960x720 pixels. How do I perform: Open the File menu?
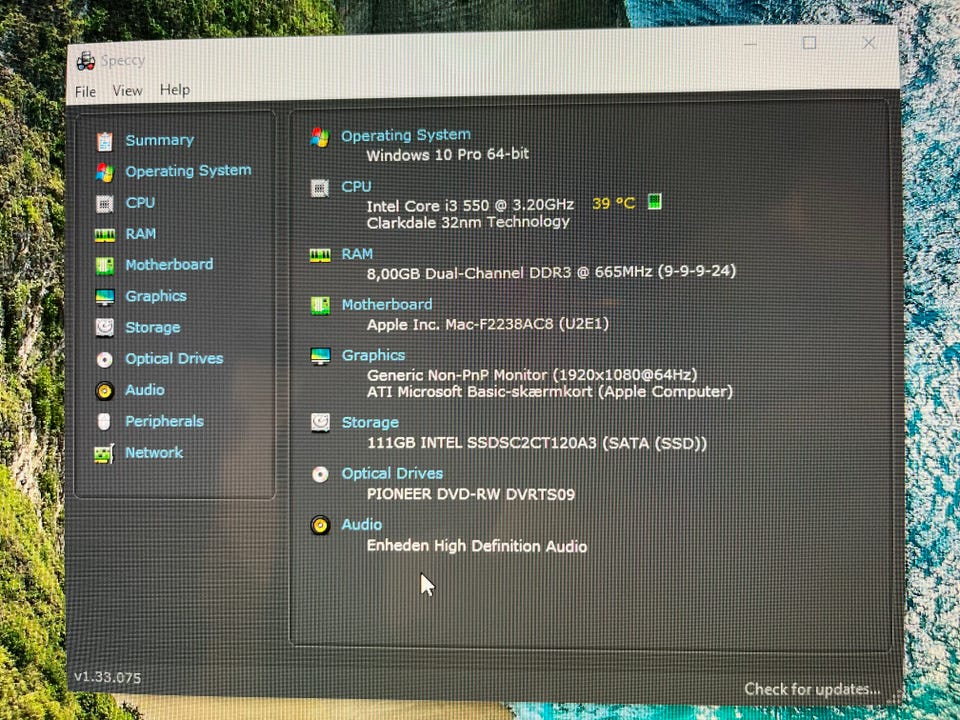coord(86,92)
